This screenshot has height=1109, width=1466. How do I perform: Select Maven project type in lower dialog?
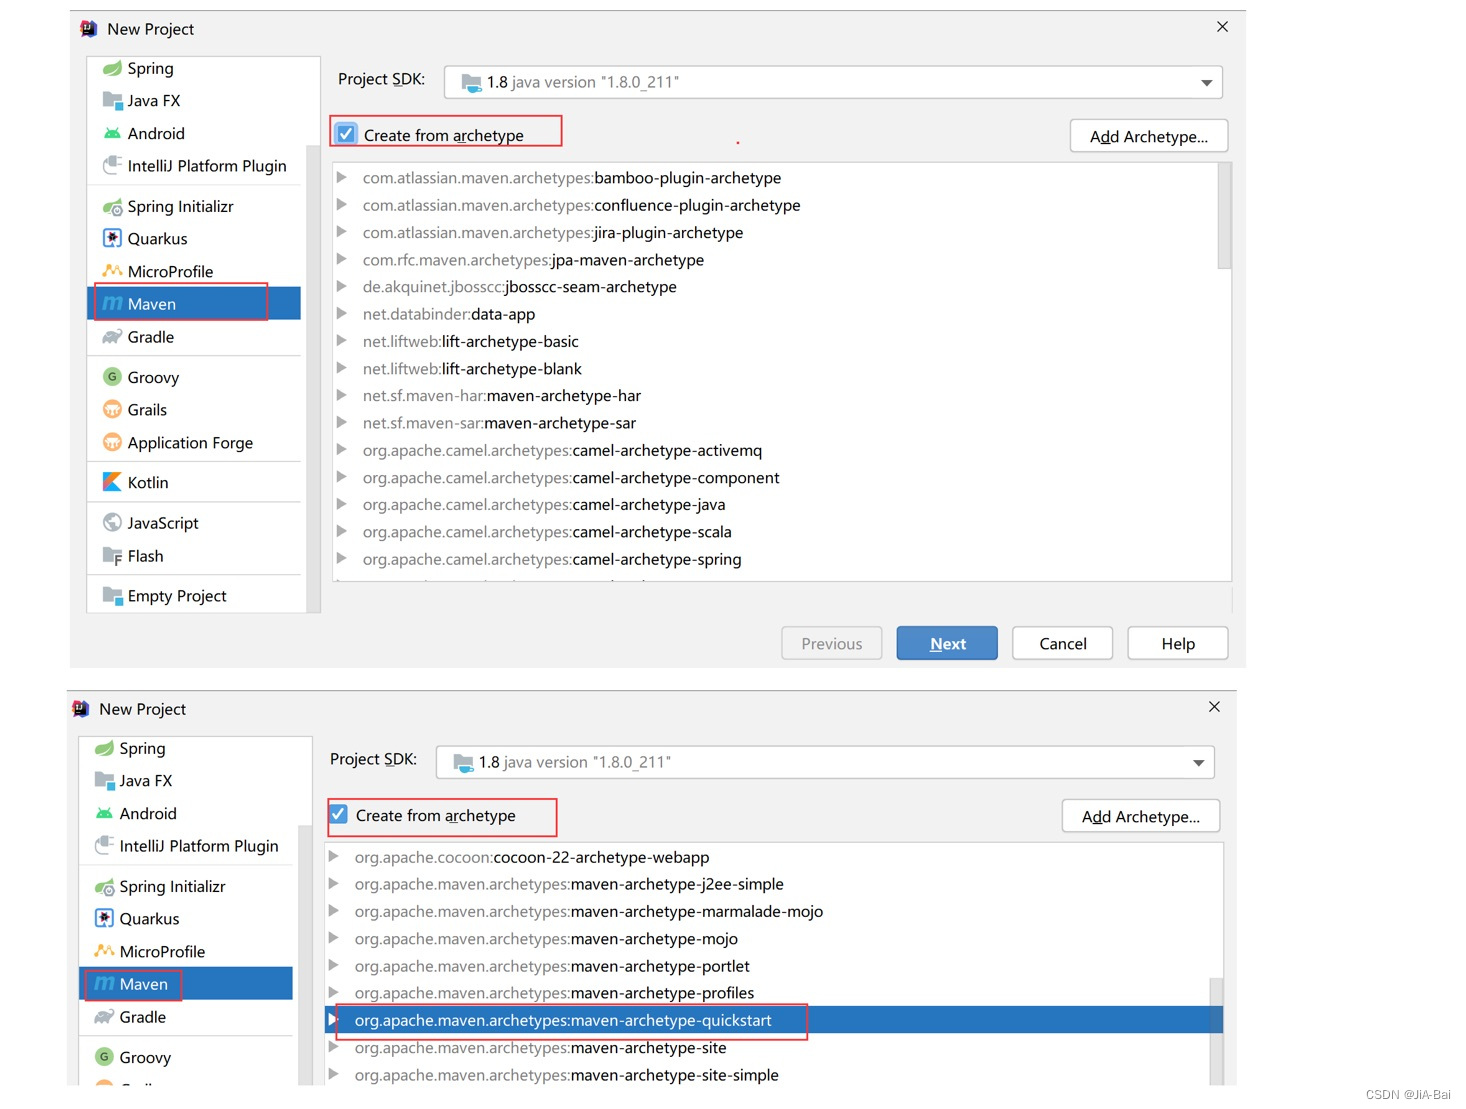click(186, 984)
